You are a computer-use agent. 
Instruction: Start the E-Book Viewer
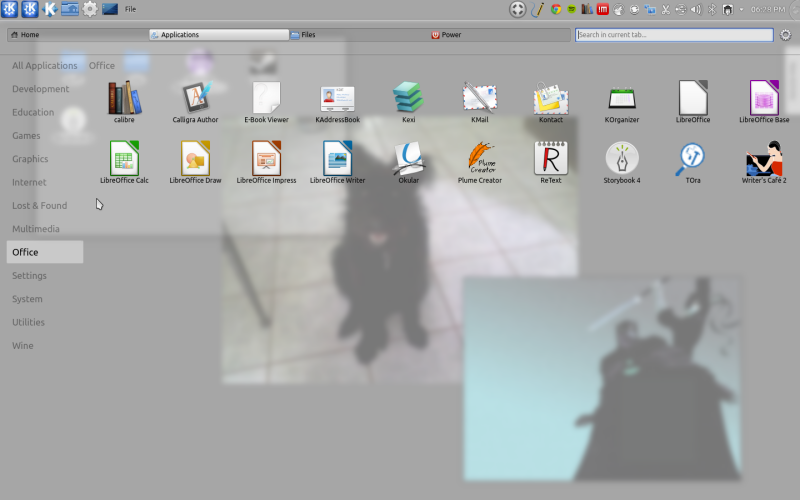coord(266,102)
